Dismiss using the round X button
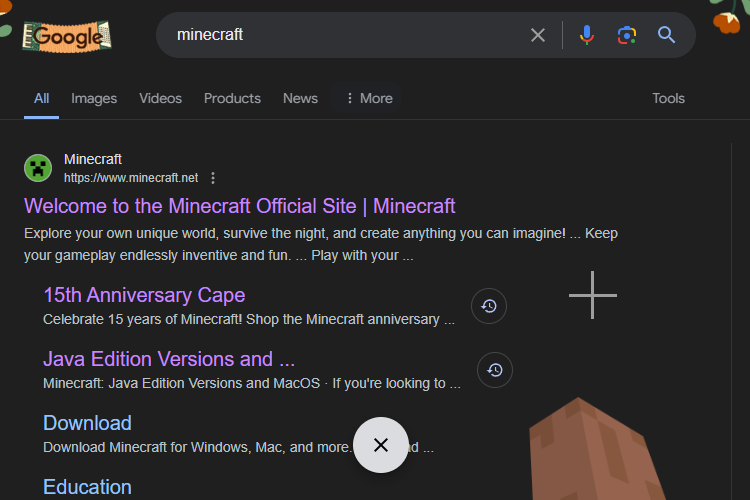The height and width of the screenshot is (500, 750). [381, 445]
